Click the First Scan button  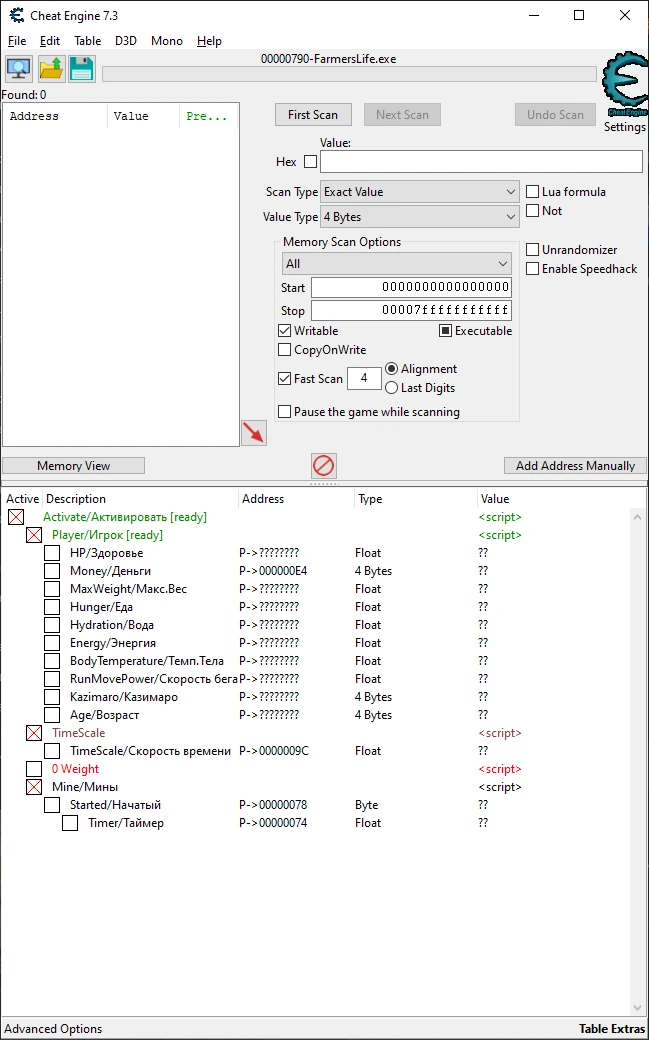313,115
